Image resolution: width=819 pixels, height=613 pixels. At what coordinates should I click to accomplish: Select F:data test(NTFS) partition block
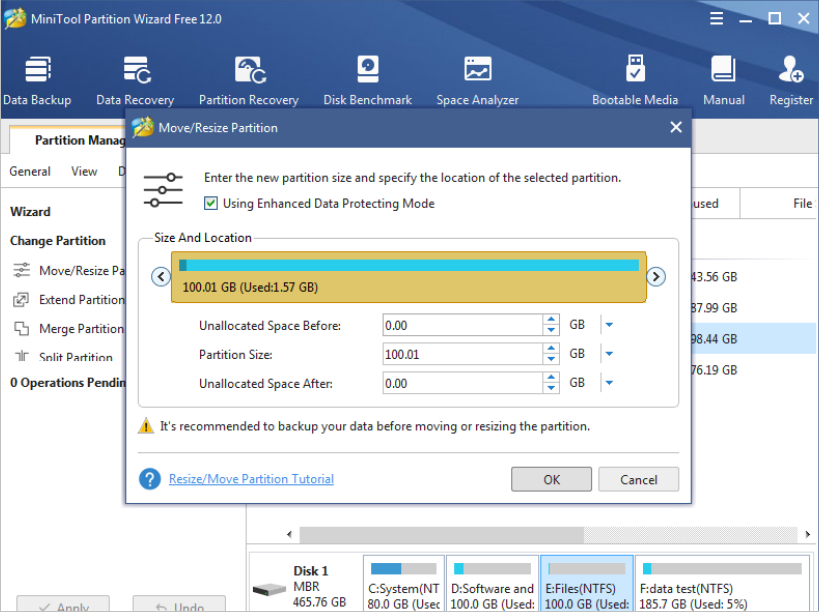tap(722, 583)
